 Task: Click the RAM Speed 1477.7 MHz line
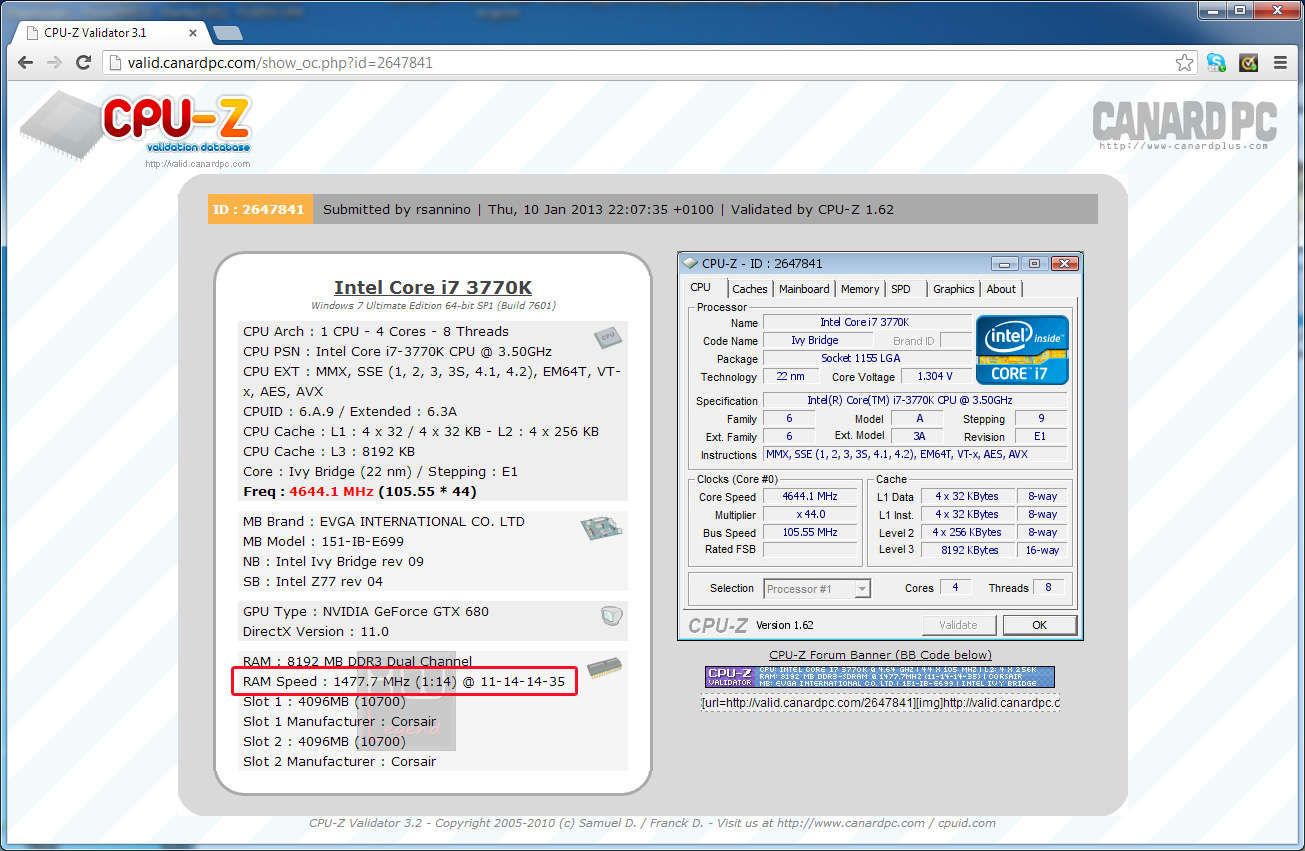[x=404, y=682]
